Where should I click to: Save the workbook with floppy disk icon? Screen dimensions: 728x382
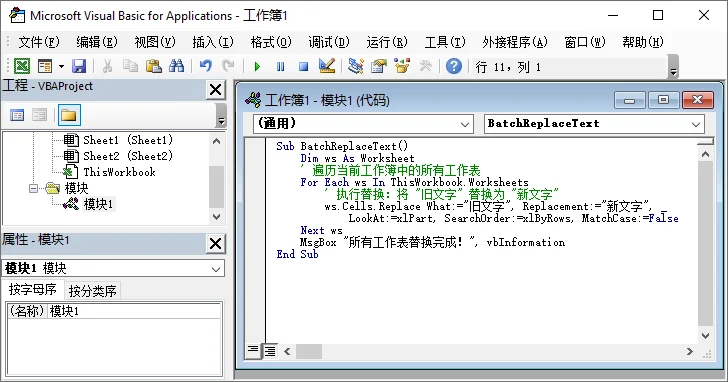click(x=79, y=66)
